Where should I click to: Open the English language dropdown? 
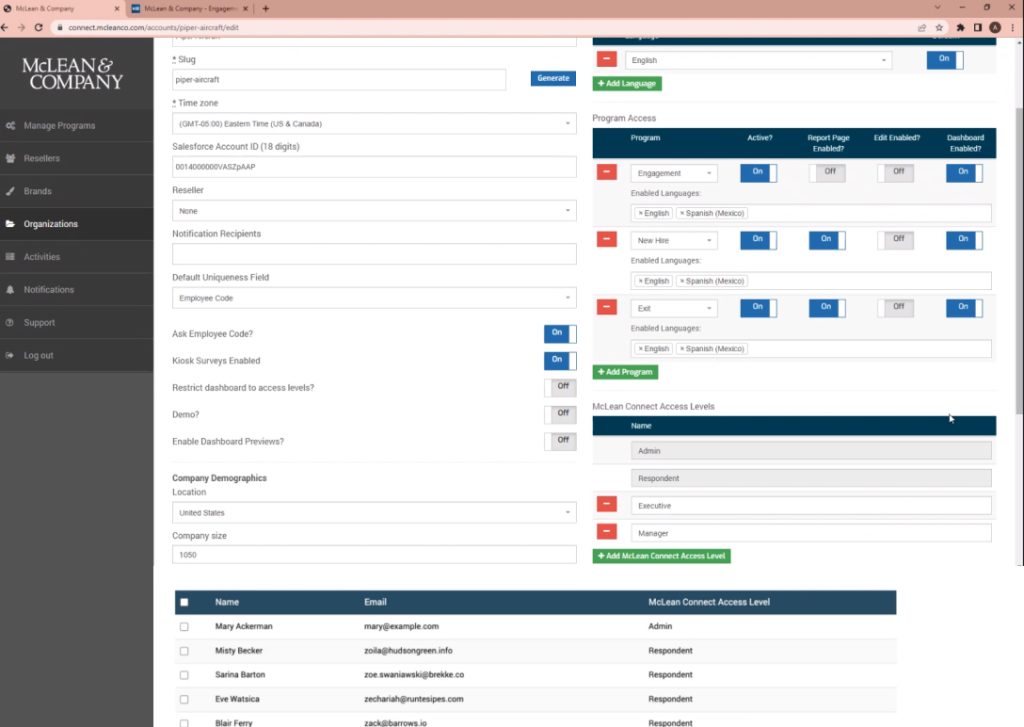[758, 60]
